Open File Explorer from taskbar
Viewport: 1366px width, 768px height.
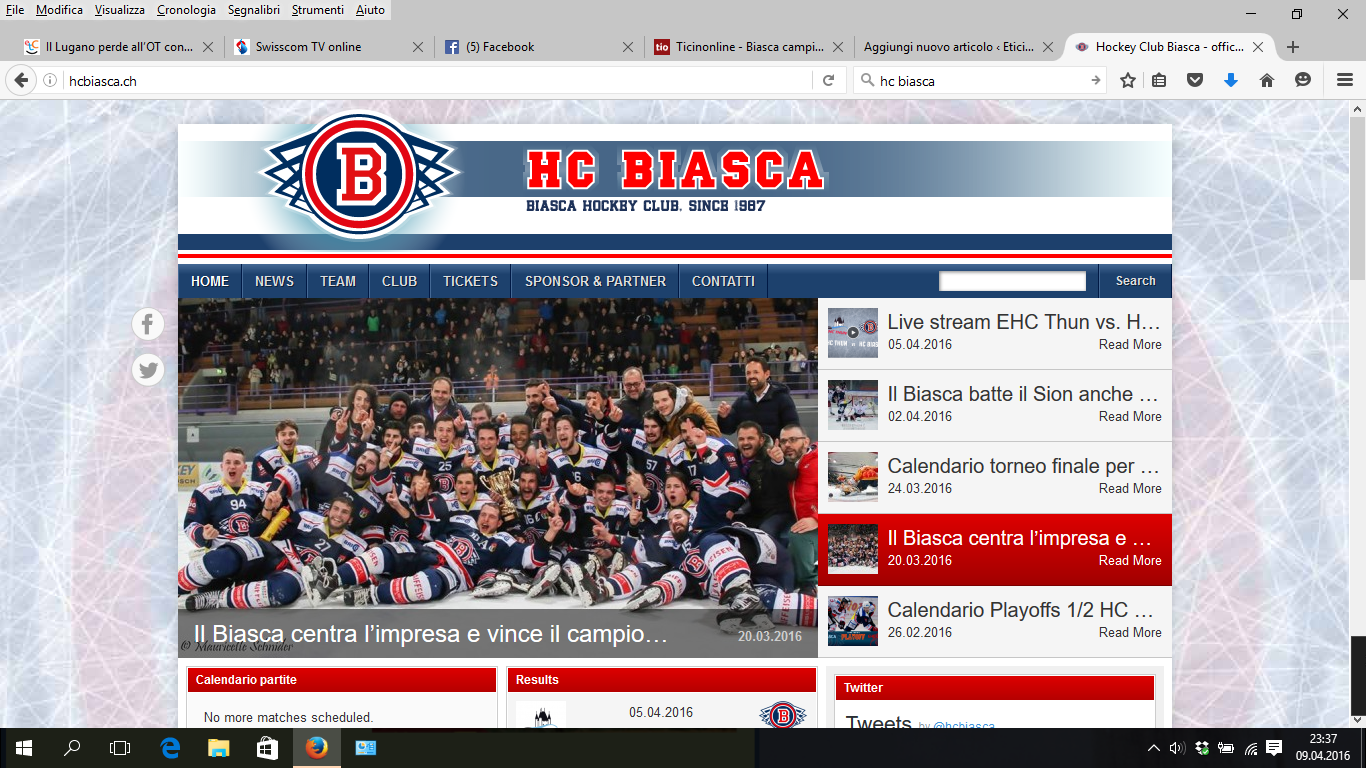[218, 748]
